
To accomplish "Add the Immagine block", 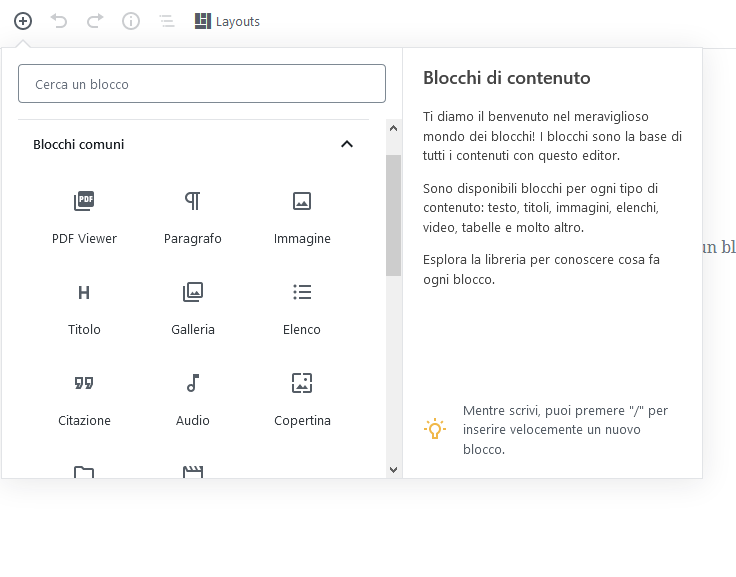I will pyautogui.click(x=302, y=214).
